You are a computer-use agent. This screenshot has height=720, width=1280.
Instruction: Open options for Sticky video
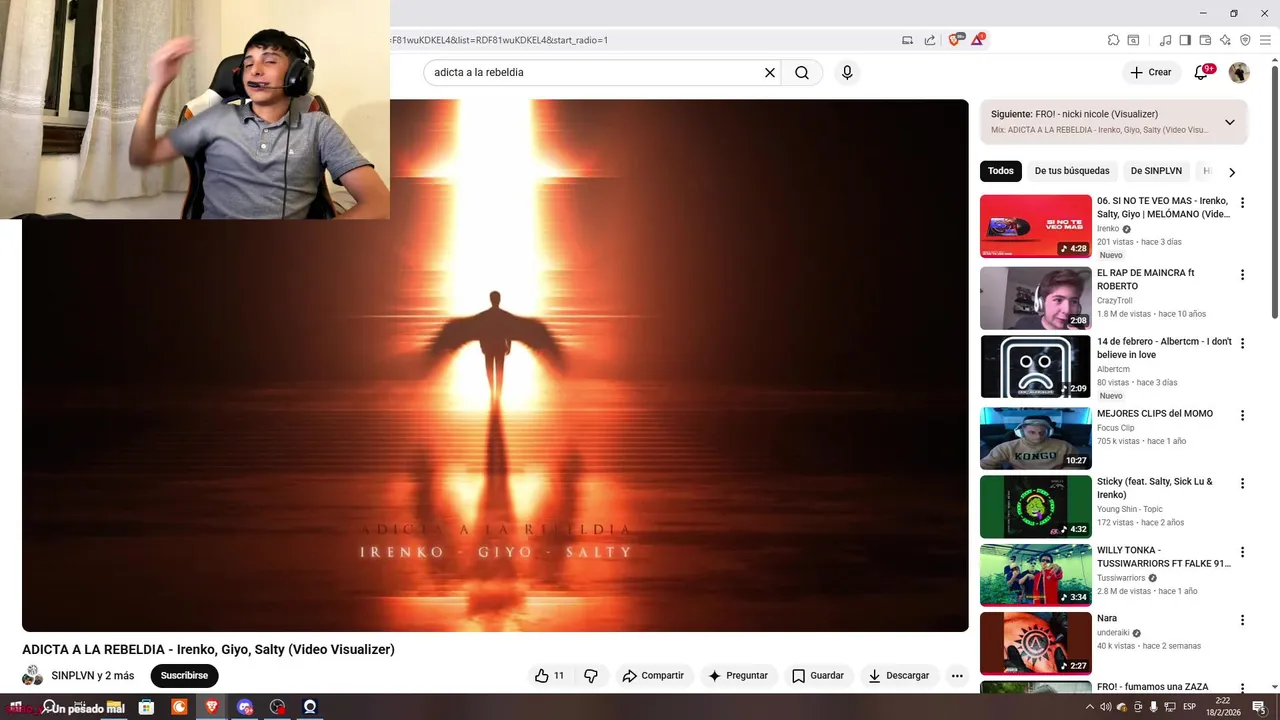tap(1243, 483)
